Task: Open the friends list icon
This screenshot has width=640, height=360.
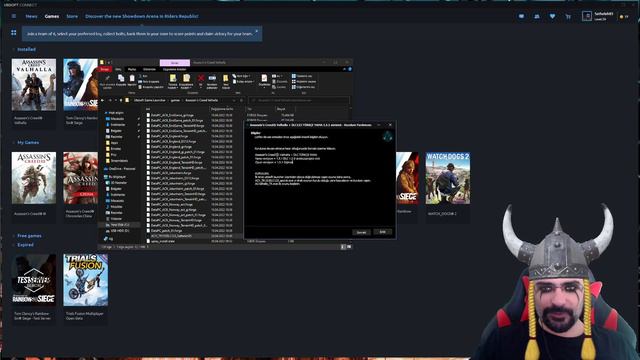Action: coord(537,16)
